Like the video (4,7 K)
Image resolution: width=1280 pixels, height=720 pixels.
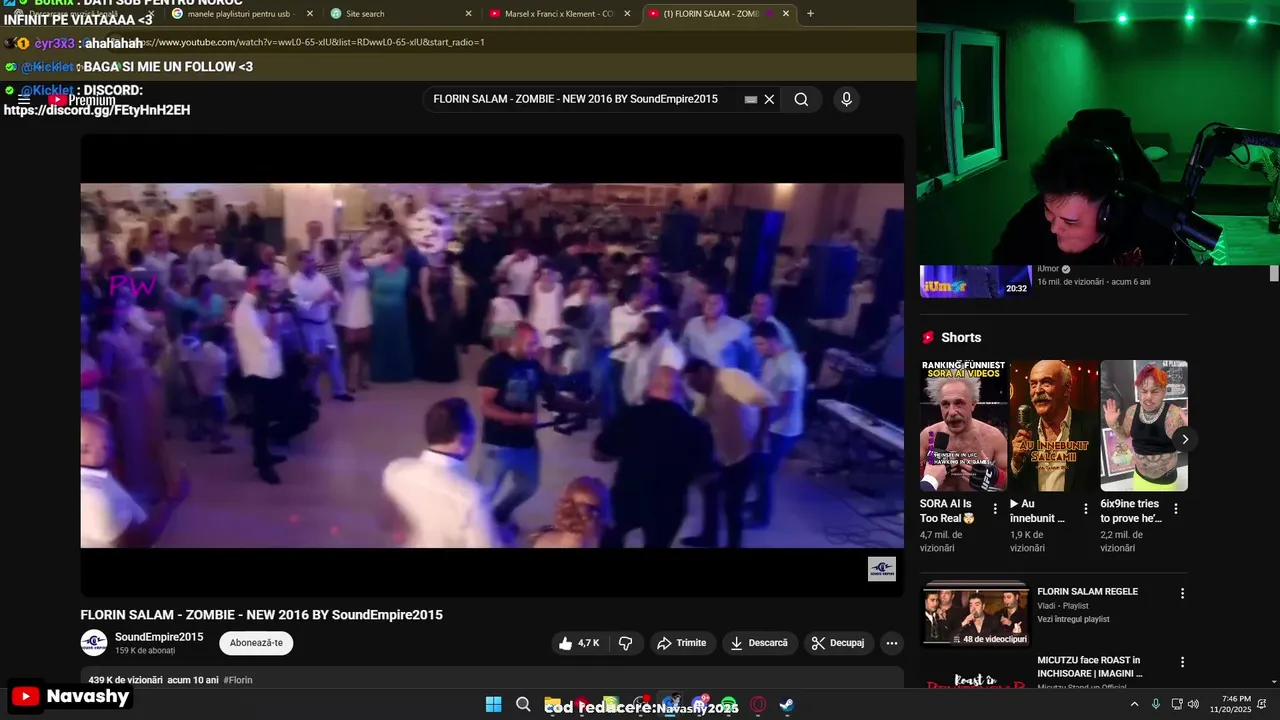point(579,643)
